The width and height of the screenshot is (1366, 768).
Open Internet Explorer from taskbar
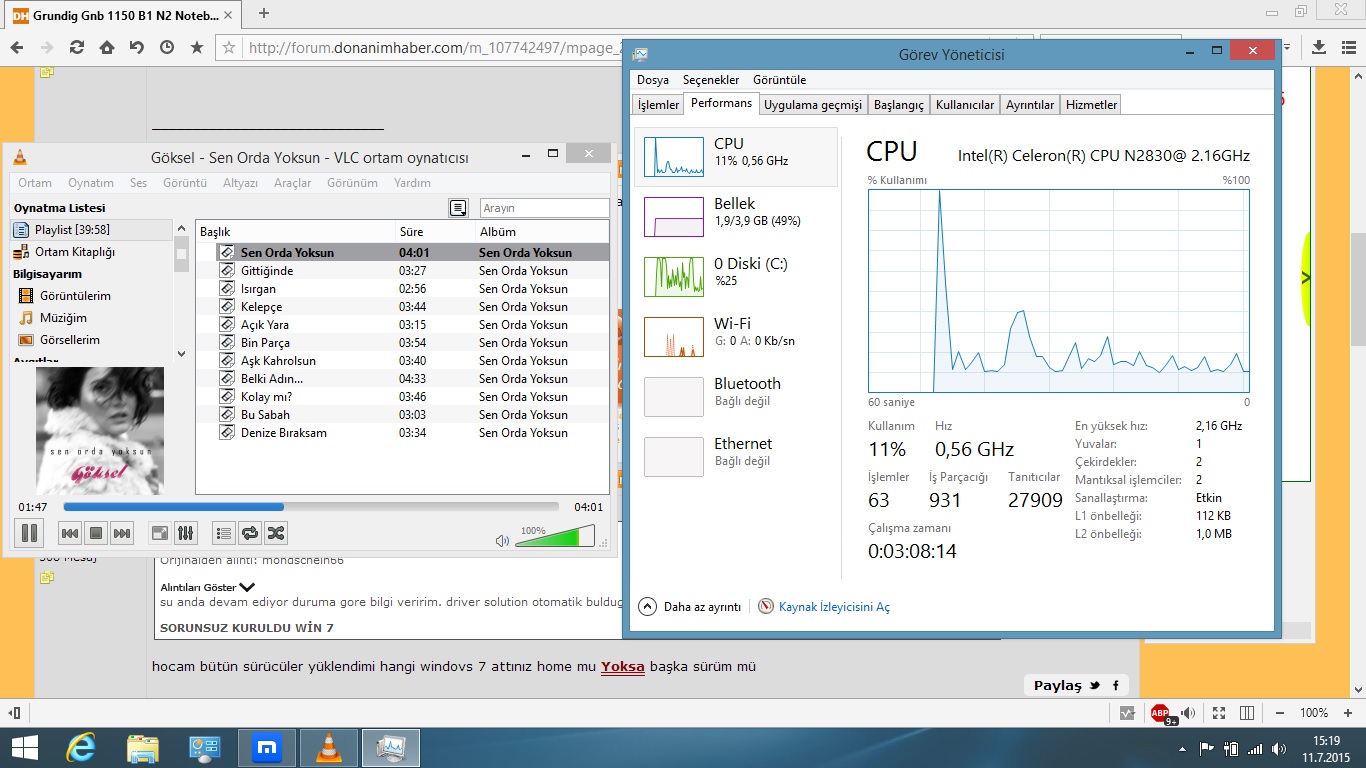click(80, 747)
